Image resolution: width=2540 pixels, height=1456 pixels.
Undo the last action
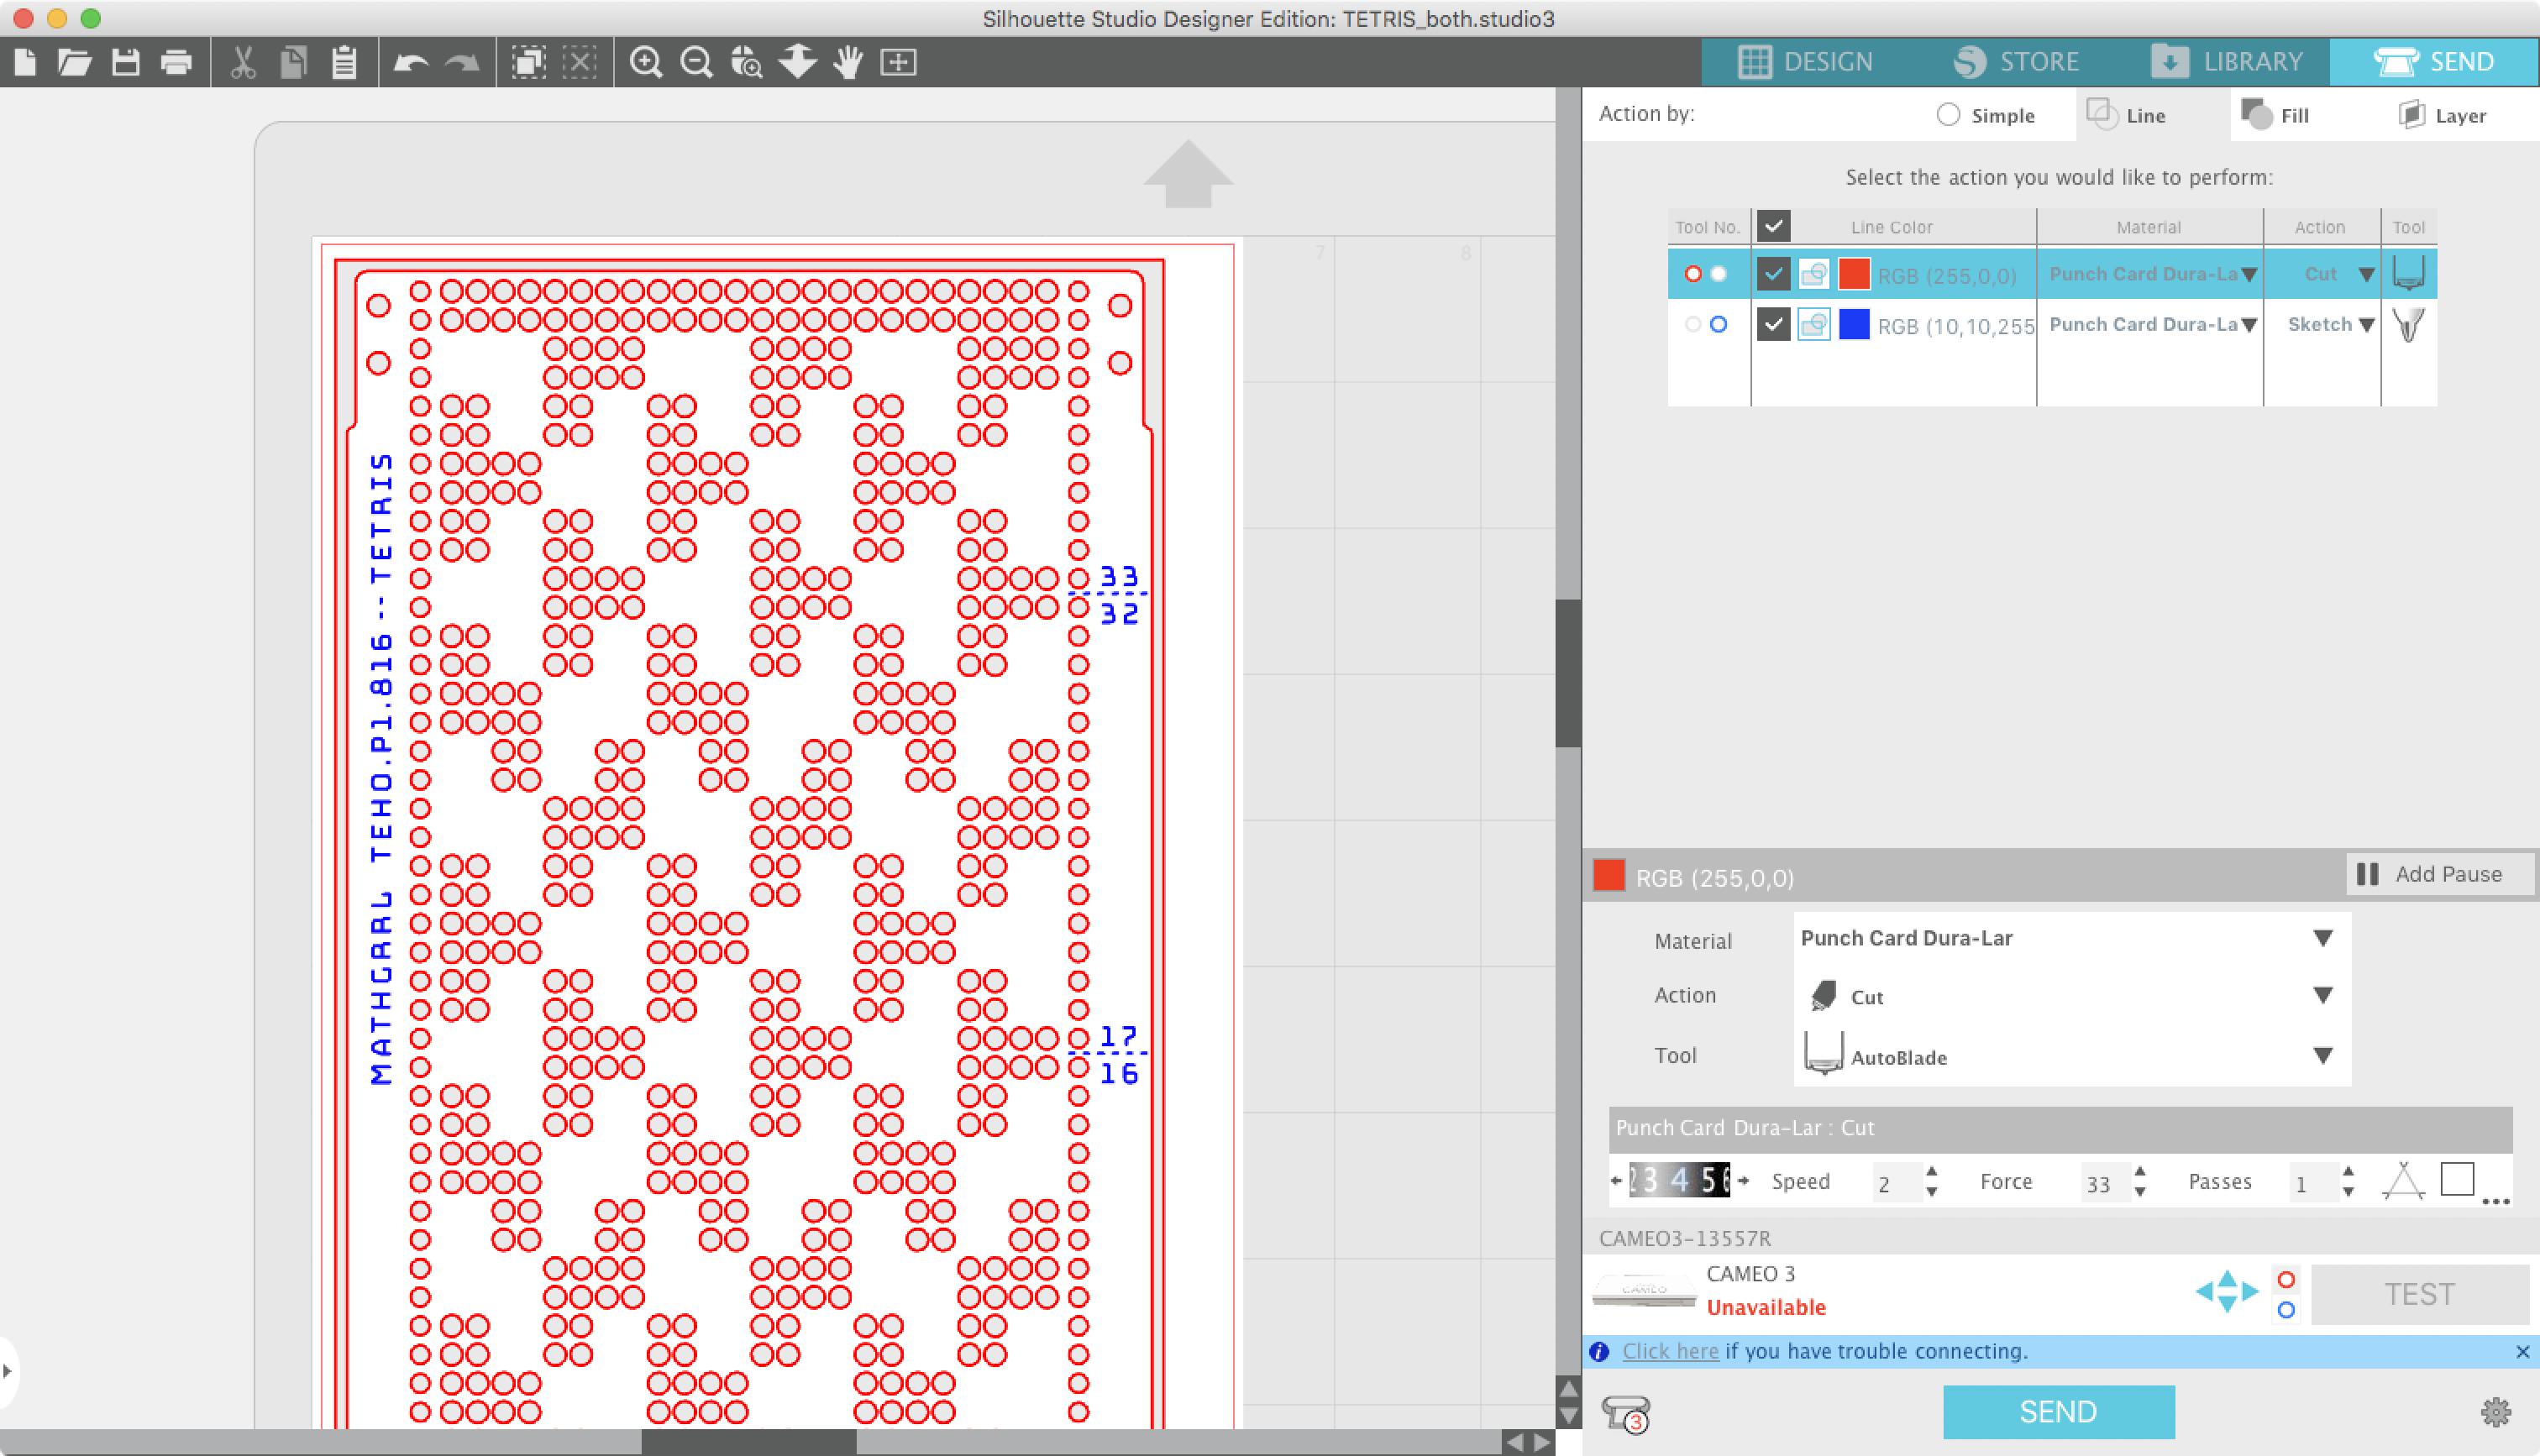click(x=411, y=62)
